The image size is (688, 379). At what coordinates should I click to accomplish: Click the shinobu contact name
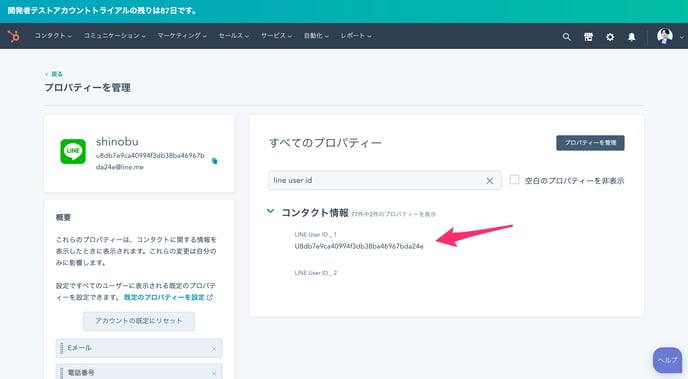117,142
